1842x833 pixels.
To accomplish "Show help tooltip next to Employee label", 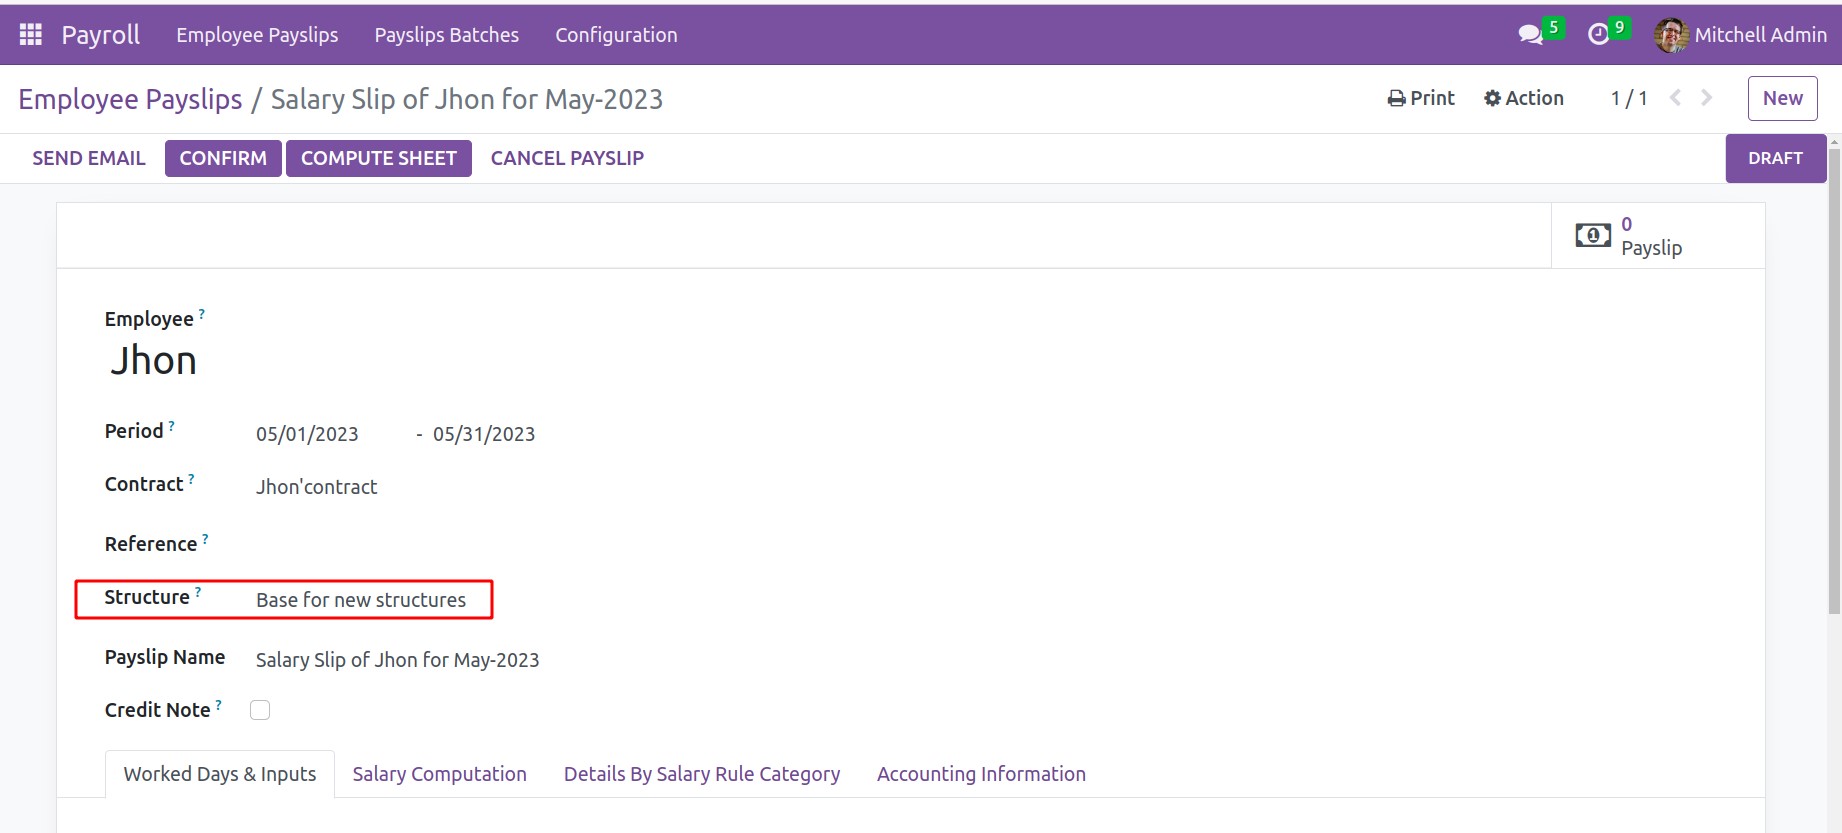I will point(202,315).
